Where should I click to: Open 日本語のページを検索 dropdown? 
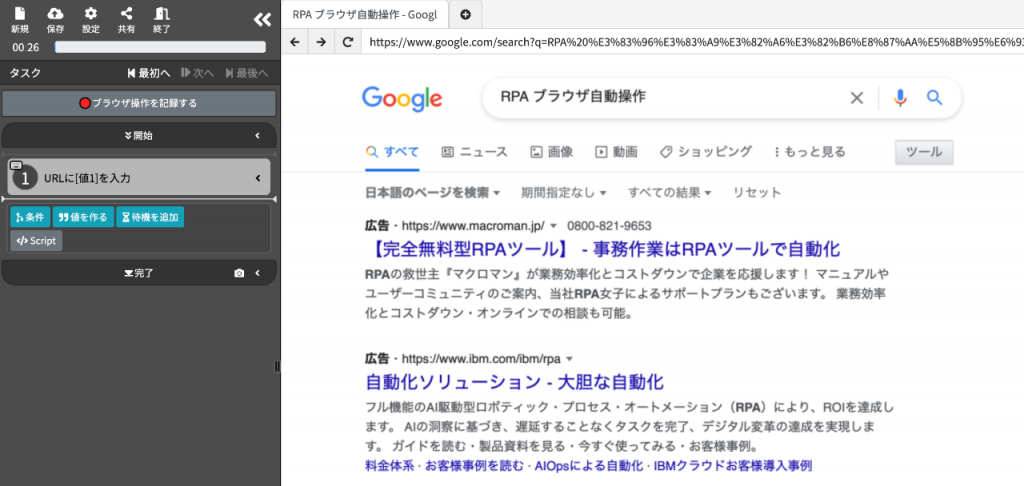click(x=432, y=193)
